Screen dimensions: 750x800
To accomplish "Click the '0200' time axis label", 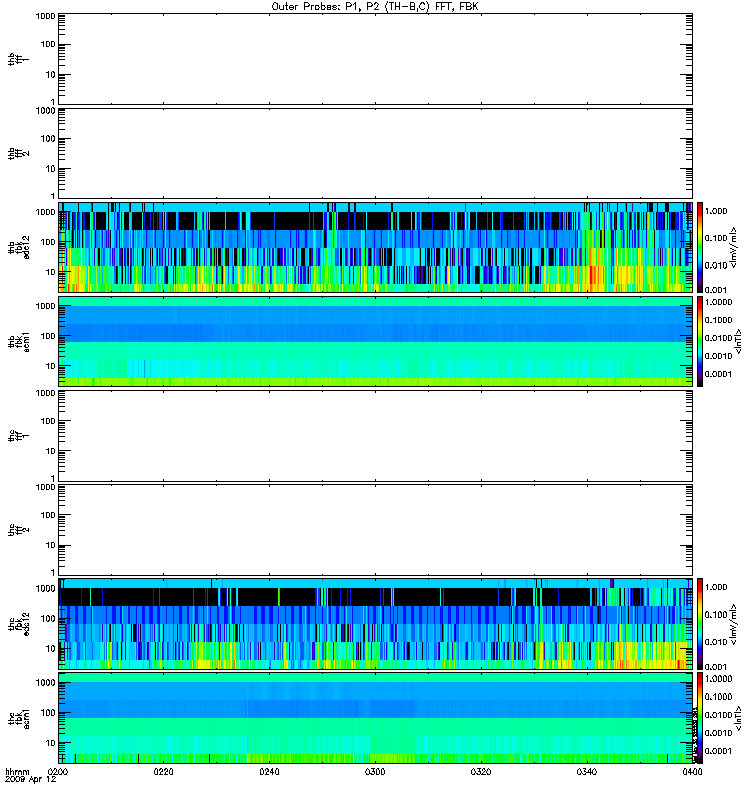I will pyautogui.click(x=58, y=772).
